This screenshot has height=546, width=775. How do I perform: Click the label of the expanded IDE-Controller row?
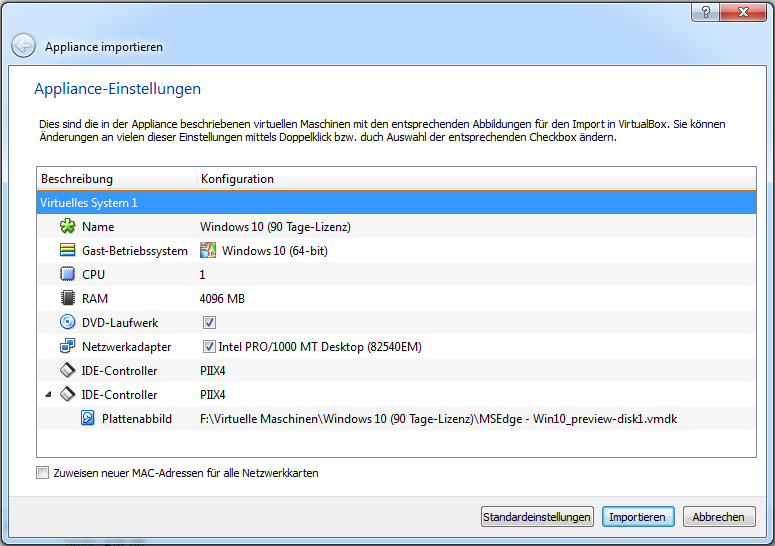click(119, 395)
